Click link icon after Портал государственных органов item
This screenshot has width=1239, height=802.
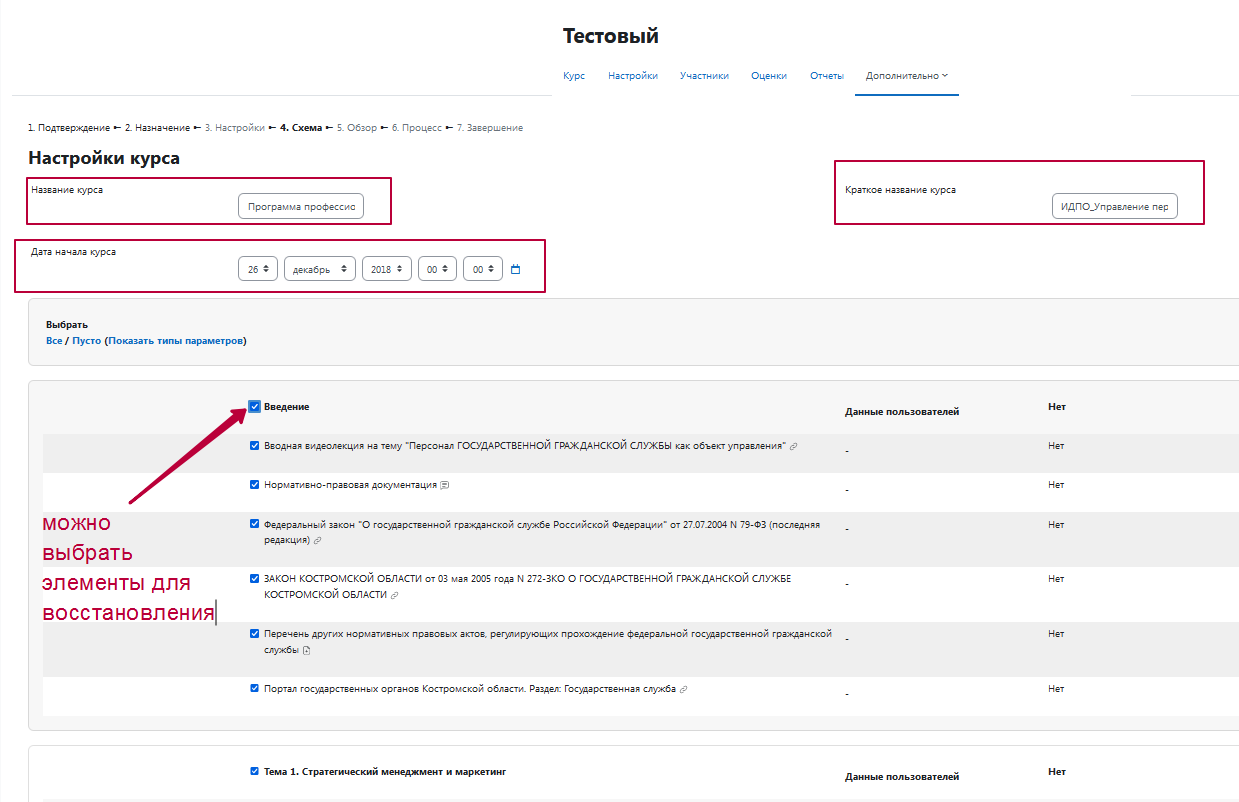(683, 689)
